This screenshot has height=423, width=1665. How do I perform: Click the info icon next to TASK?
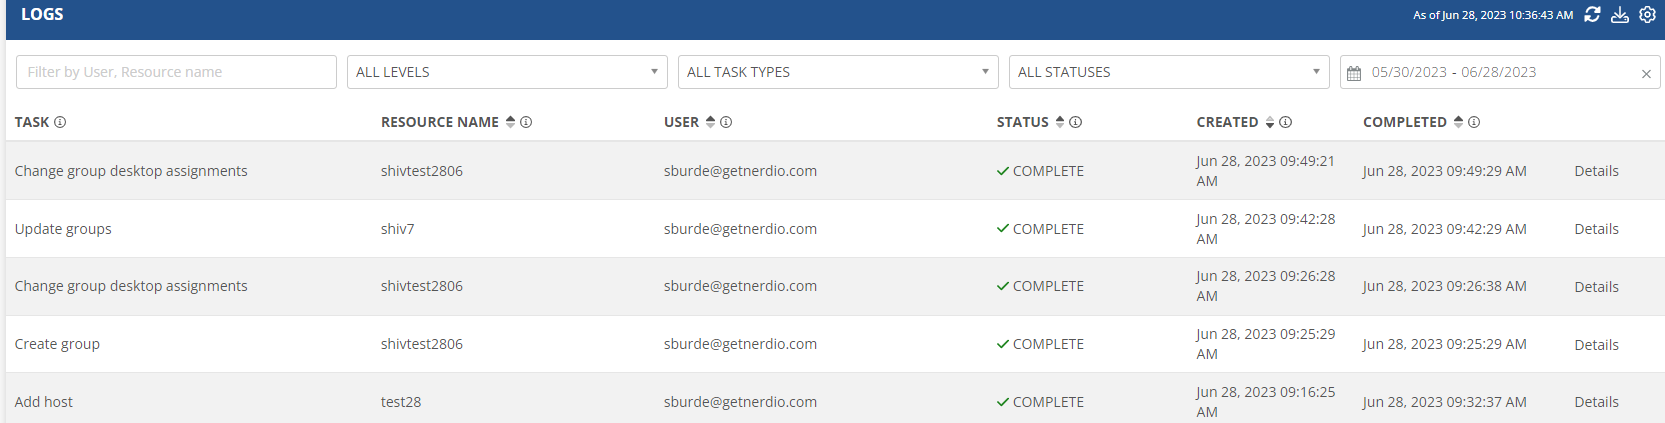coord(60,122)
